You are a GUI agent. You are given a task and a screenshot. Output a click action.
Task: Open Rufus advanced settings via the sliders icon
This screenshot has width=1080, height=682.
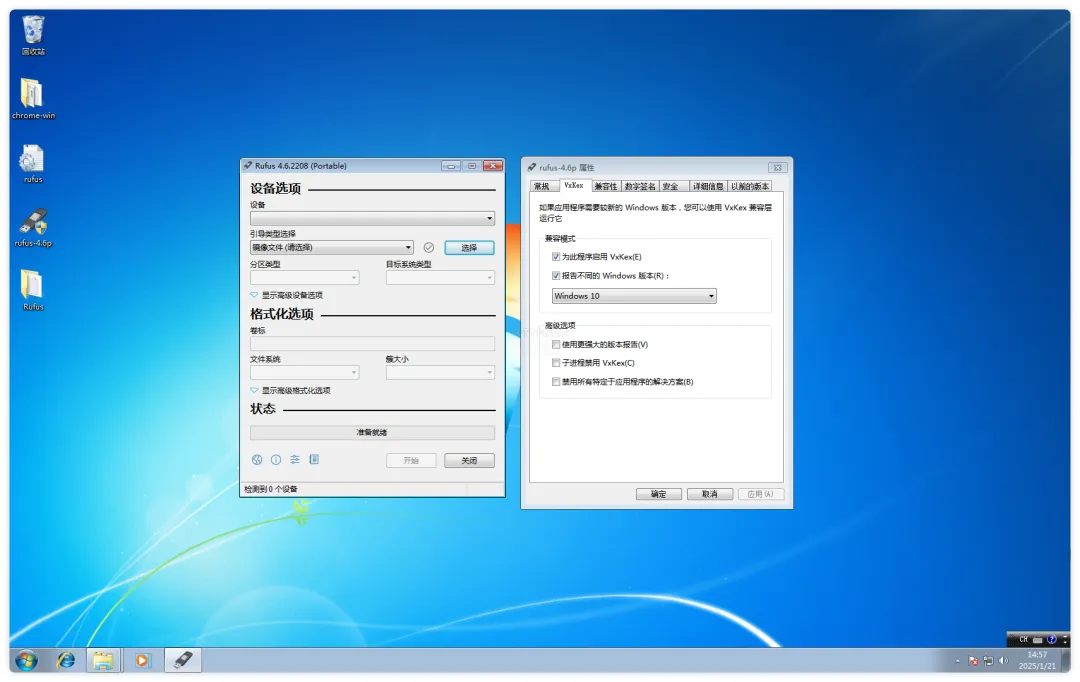(x=295, y=458)
